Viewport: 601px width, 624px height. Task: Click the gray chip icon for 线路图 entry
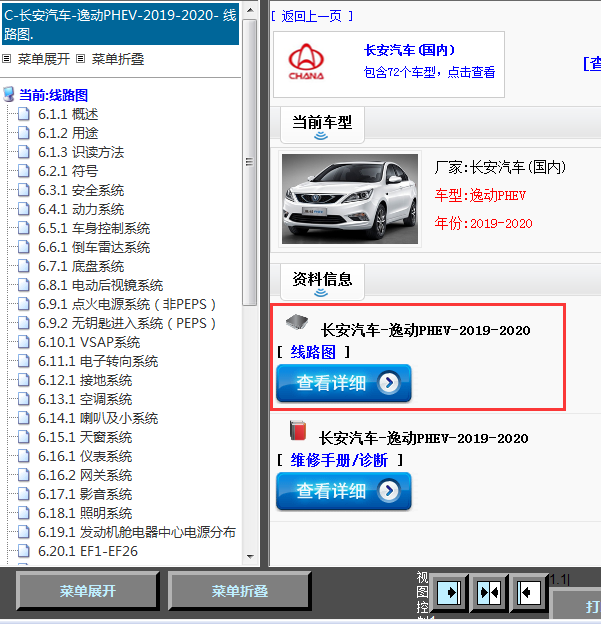297,322
